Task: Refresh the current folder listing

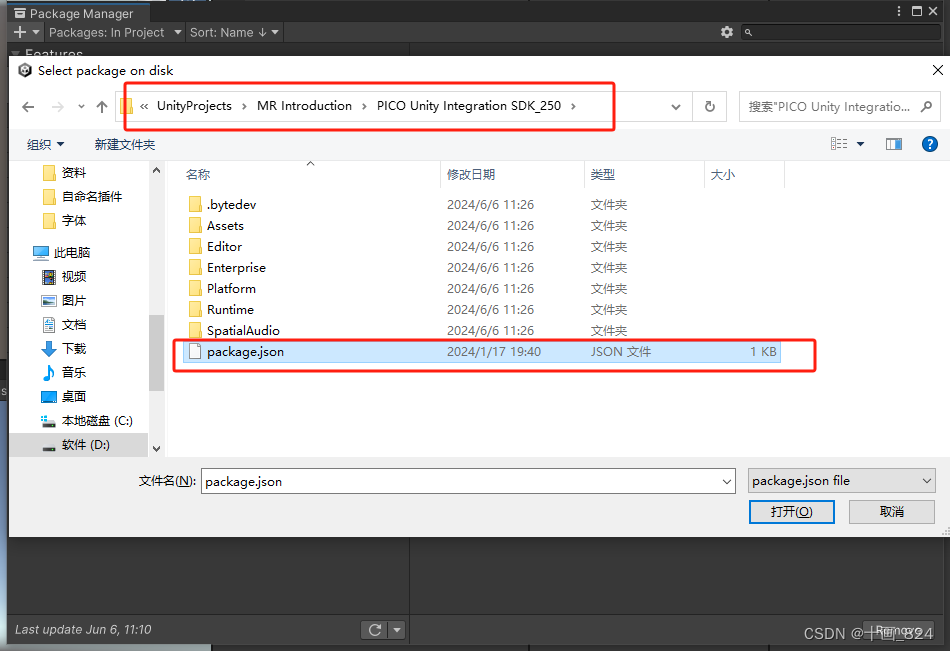Action: pos(709,107)
